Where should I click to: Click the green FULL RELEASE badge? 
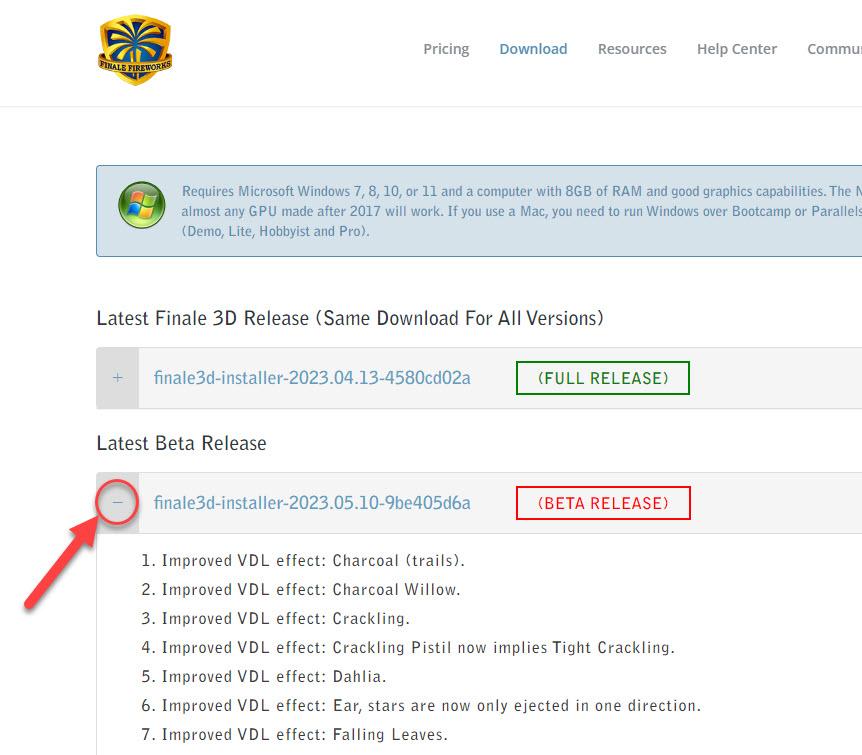pyautogui.click(x=603, y=378)
